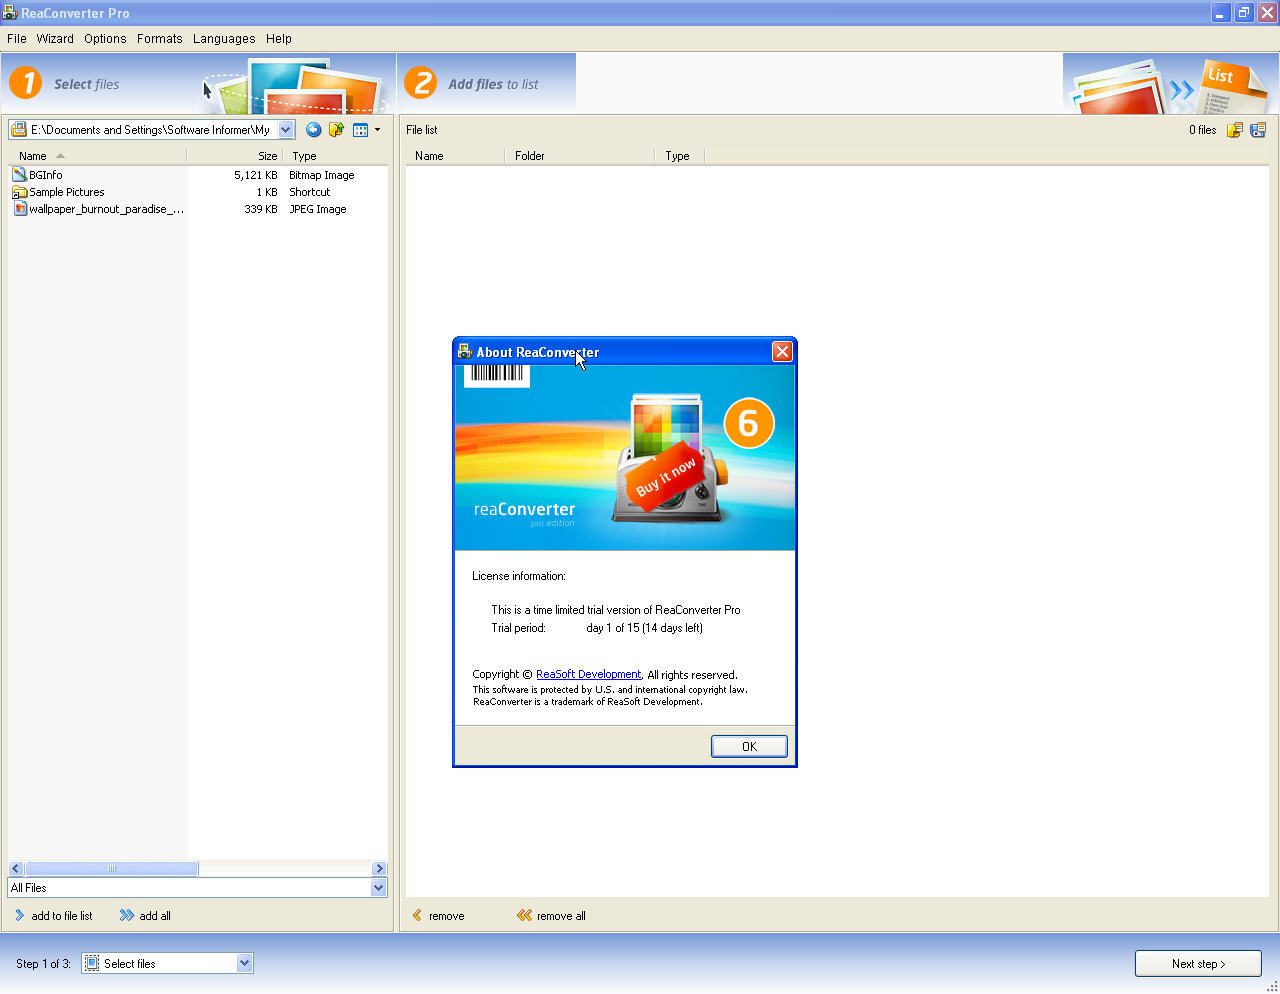Open the Help menu
Viewport: 1280px width, 994px height.
coord(278,38)
